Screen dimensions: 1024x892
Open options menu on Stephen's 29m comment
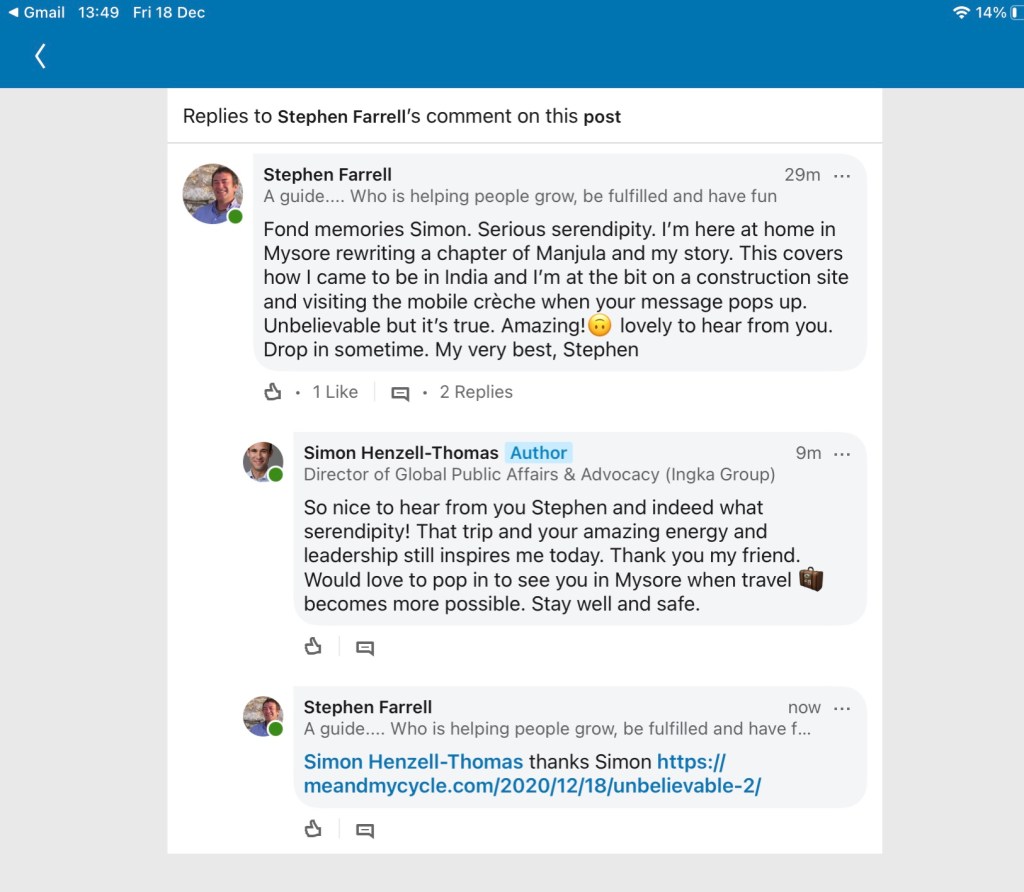pyautogui.click(x=842, y=176)
